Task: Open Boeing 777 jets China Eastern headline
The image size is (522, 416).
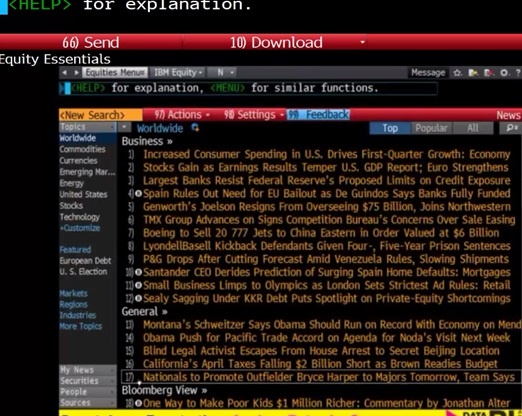Action: pos(321,233)
